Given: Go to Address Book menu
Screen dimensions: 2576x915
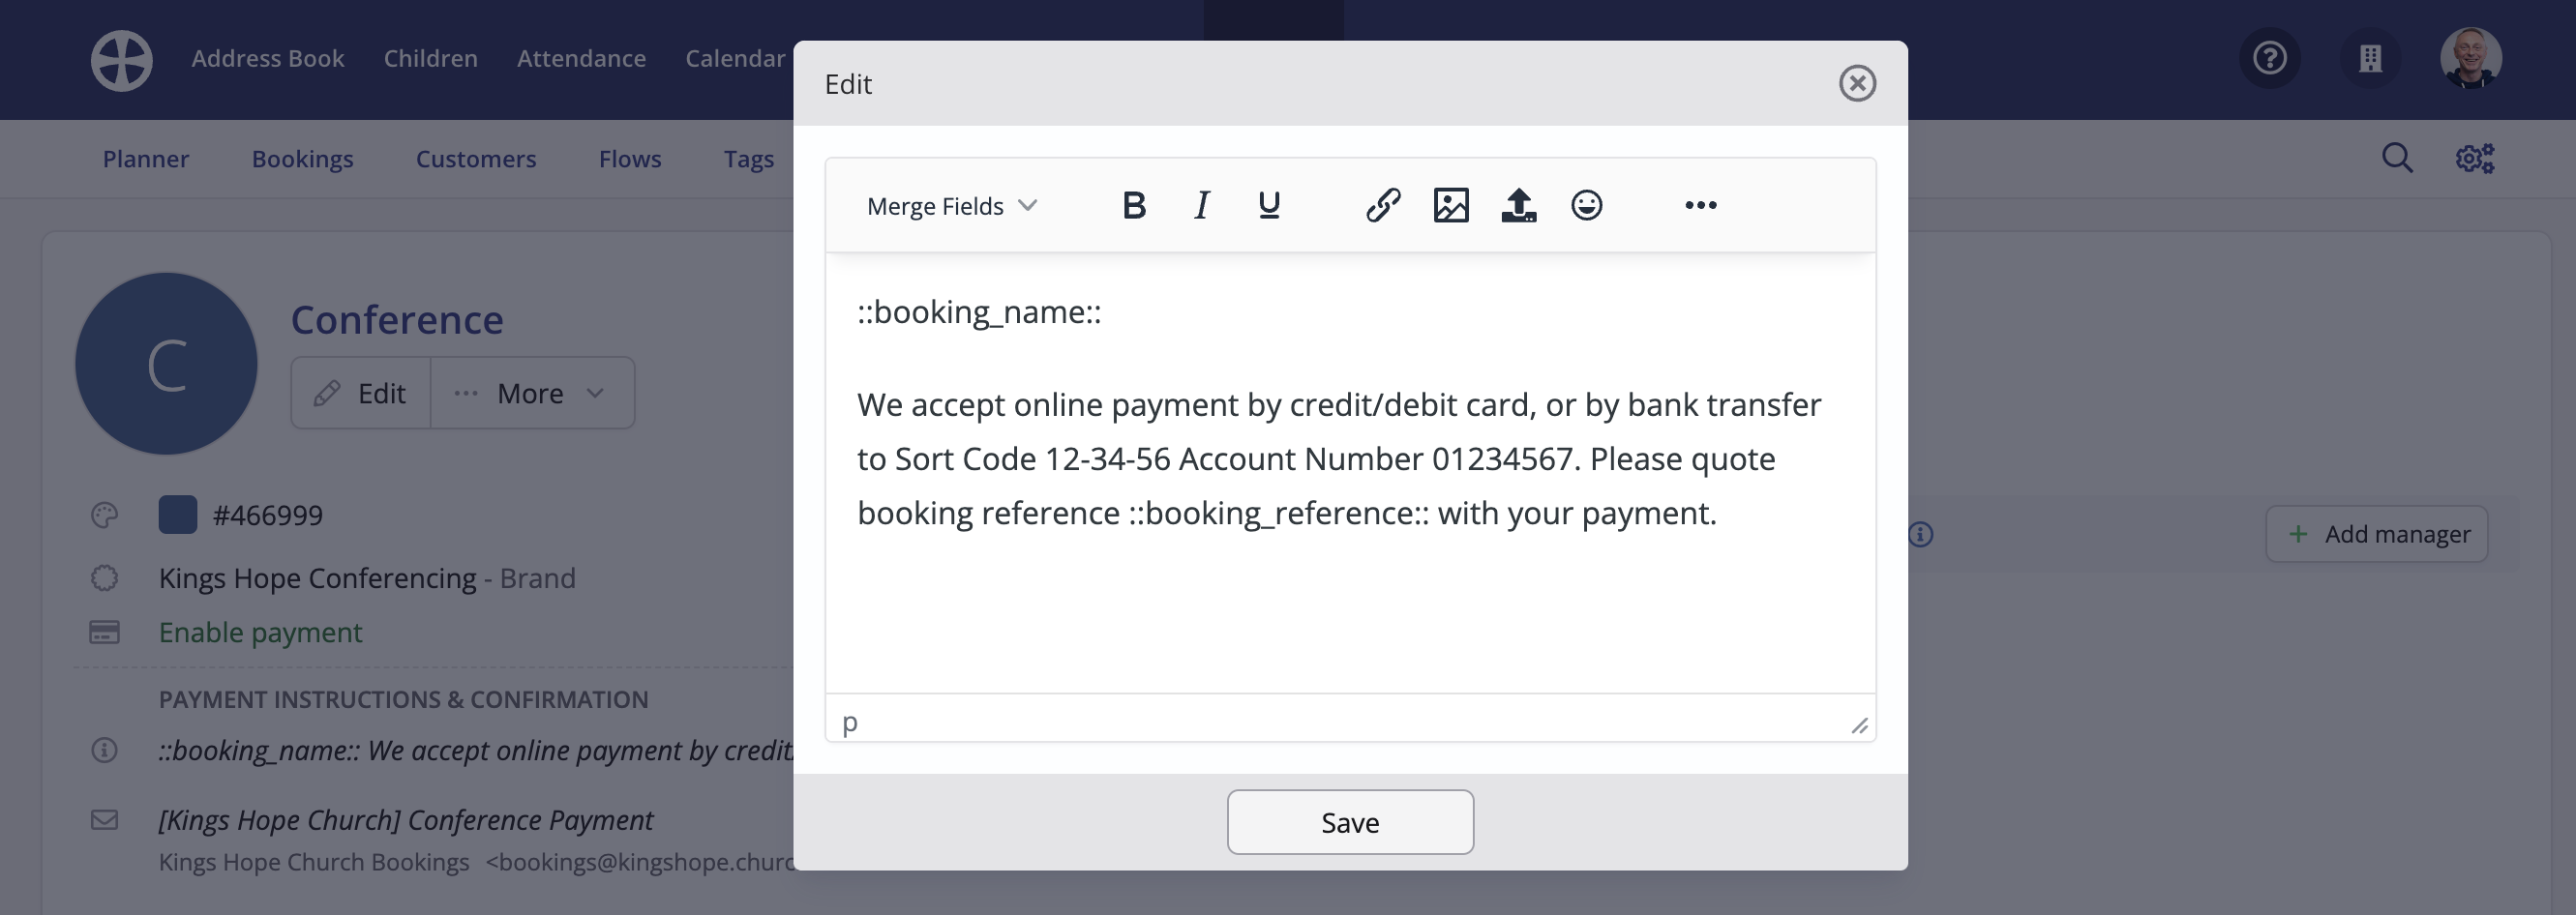Looking at the screenshot, I should (x=268, y=59).
